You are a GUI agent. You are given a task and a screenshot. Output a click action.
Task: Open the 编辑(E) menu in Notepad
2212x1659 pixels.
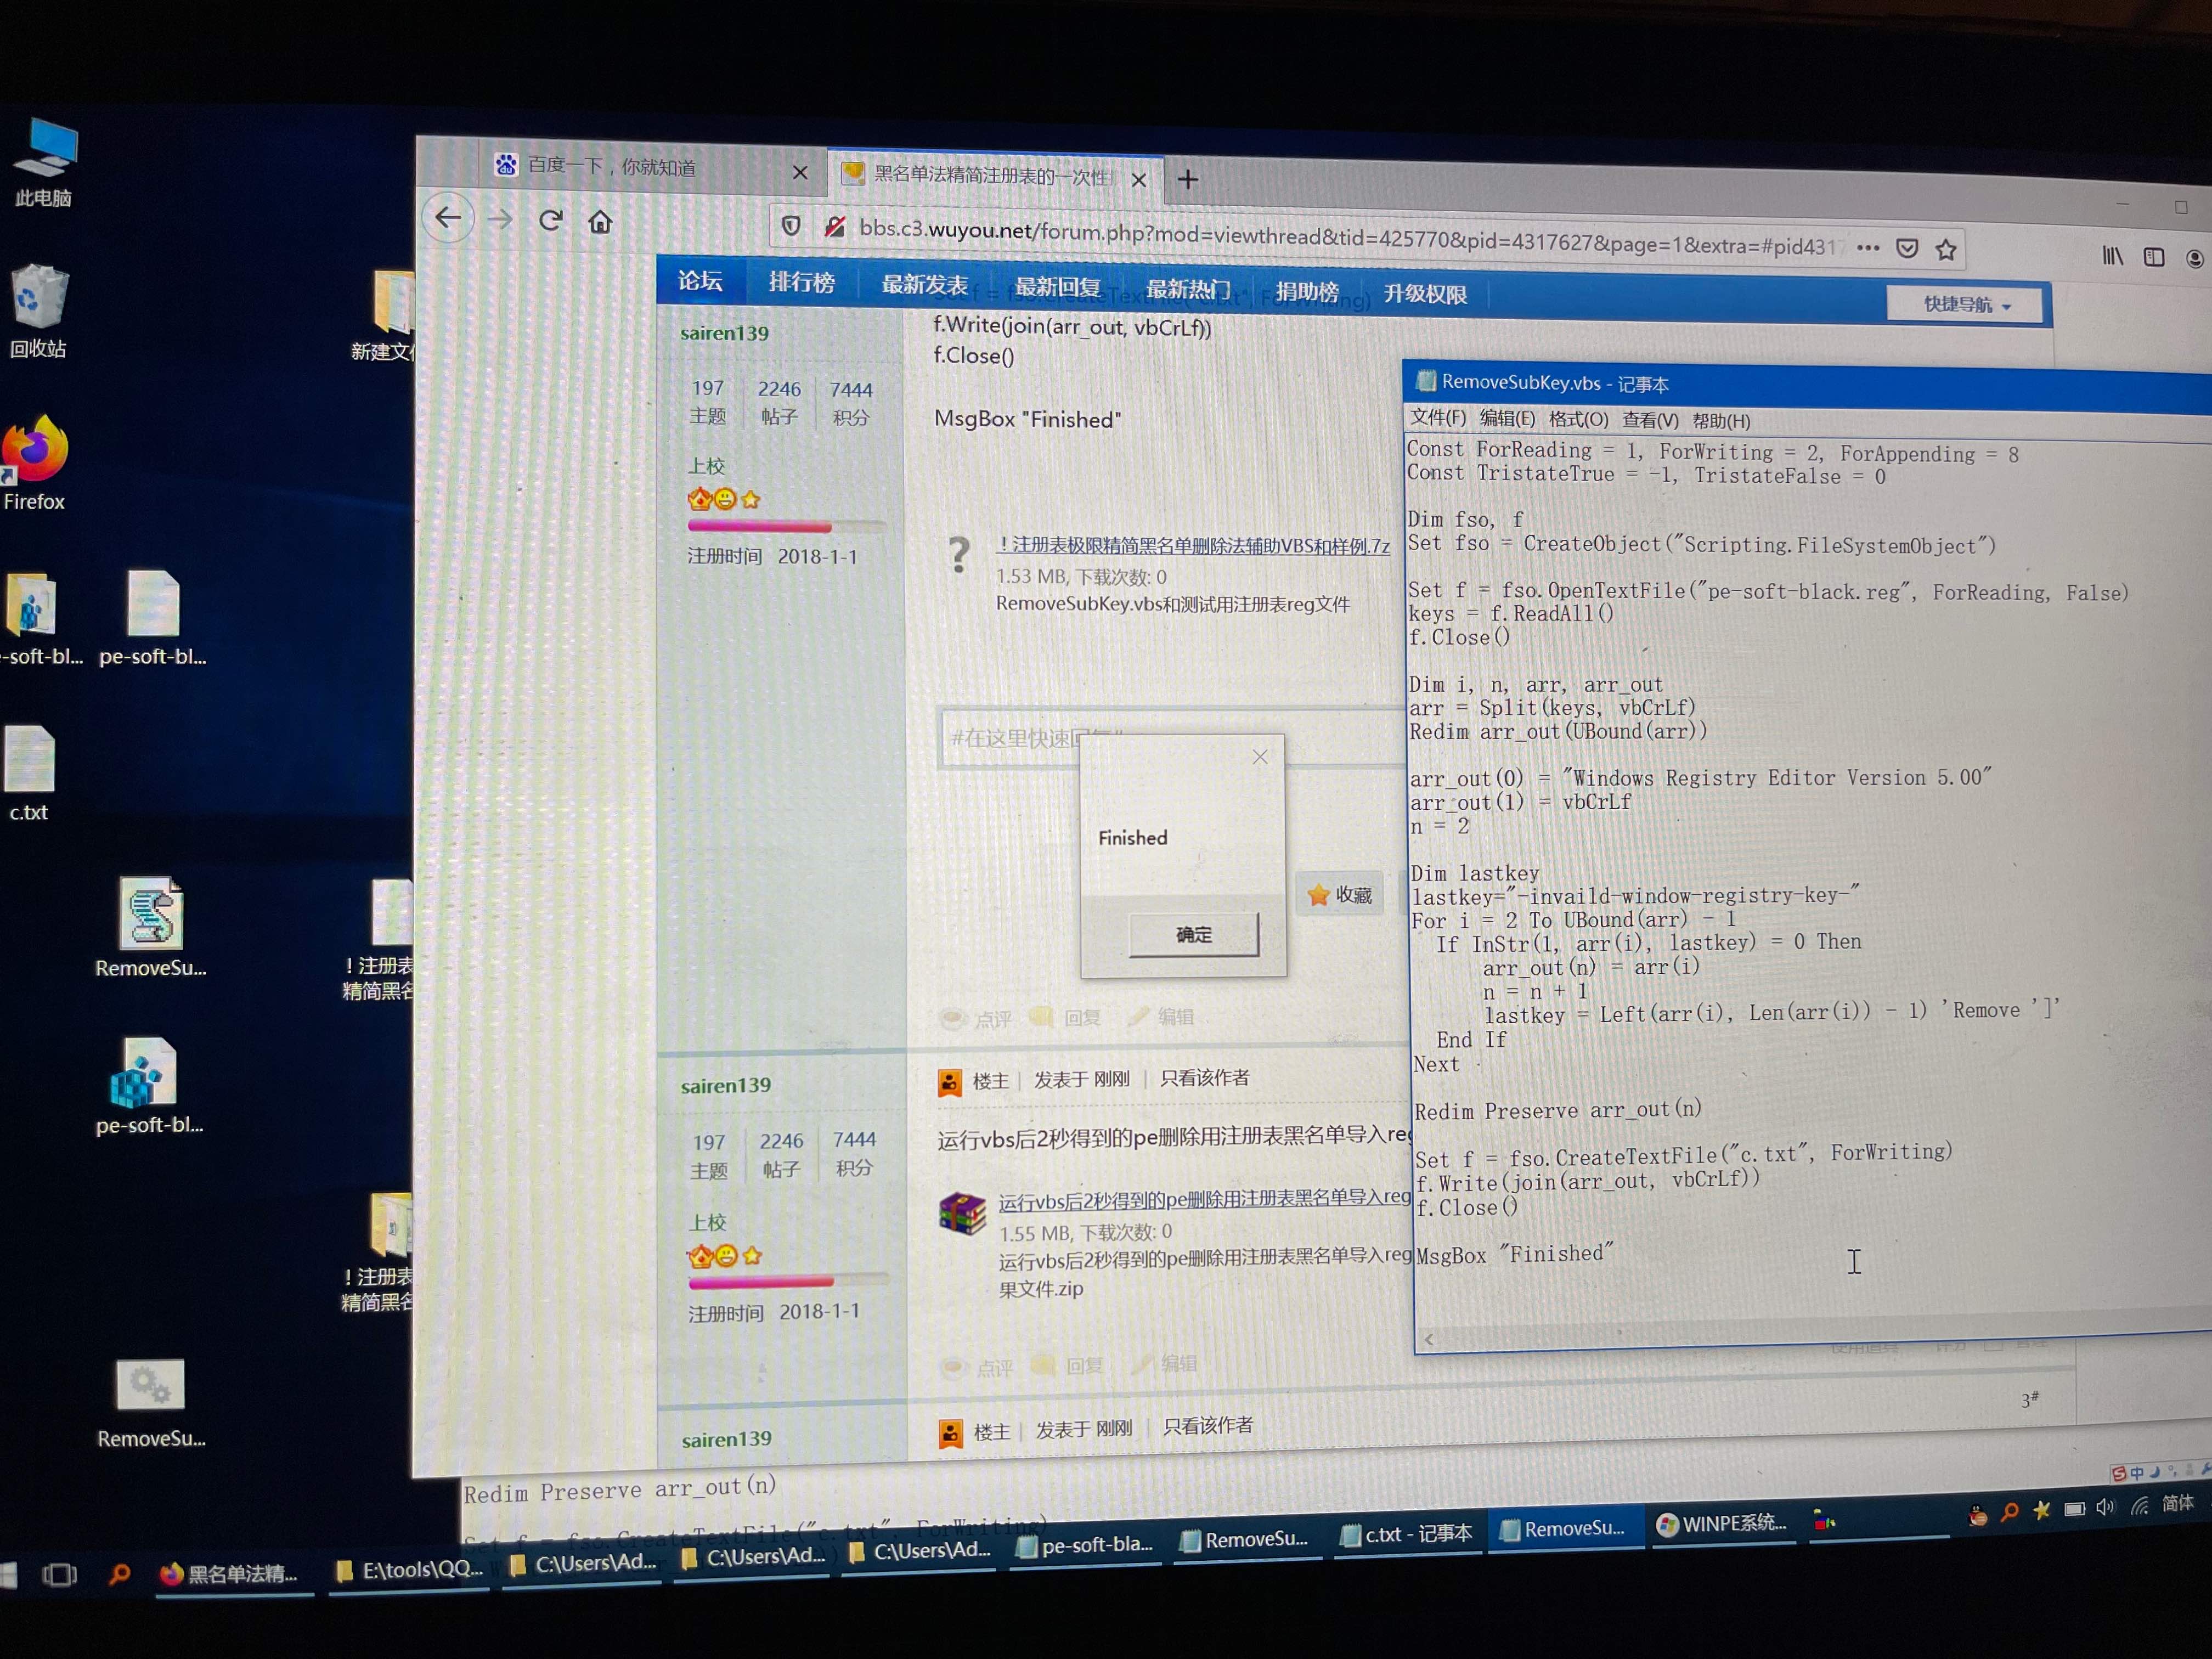pos(1507,418)
